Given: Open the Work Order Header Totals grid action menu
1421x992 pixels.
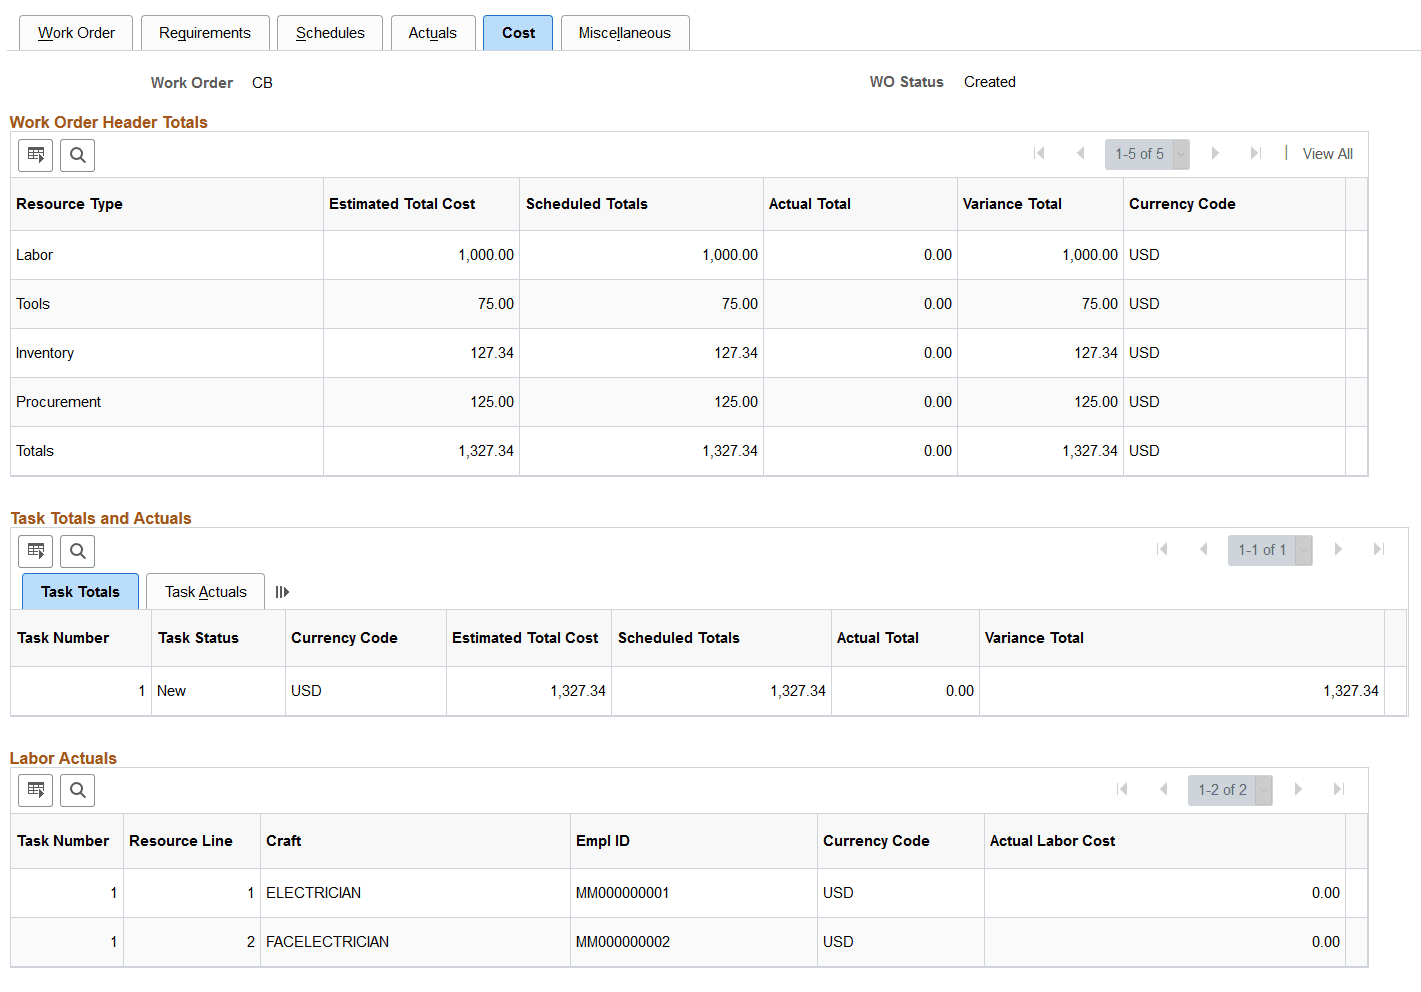Looking at the screenshot, I should [35, 155].
